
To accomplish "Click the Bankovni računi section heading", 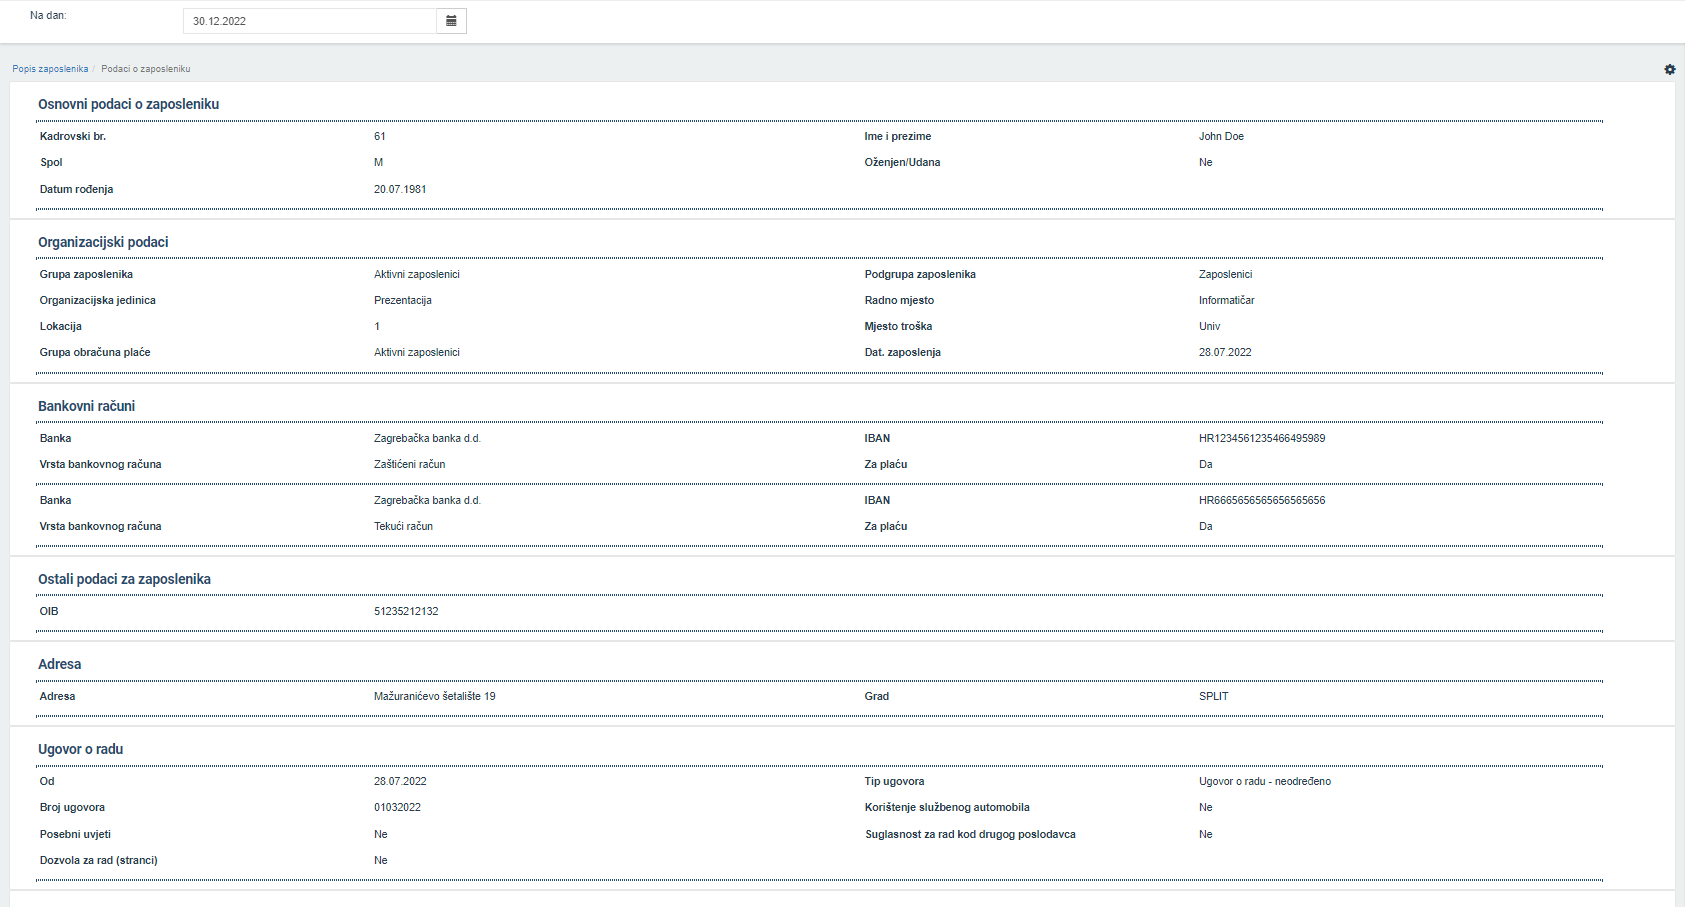I will (x=86, y=406).
